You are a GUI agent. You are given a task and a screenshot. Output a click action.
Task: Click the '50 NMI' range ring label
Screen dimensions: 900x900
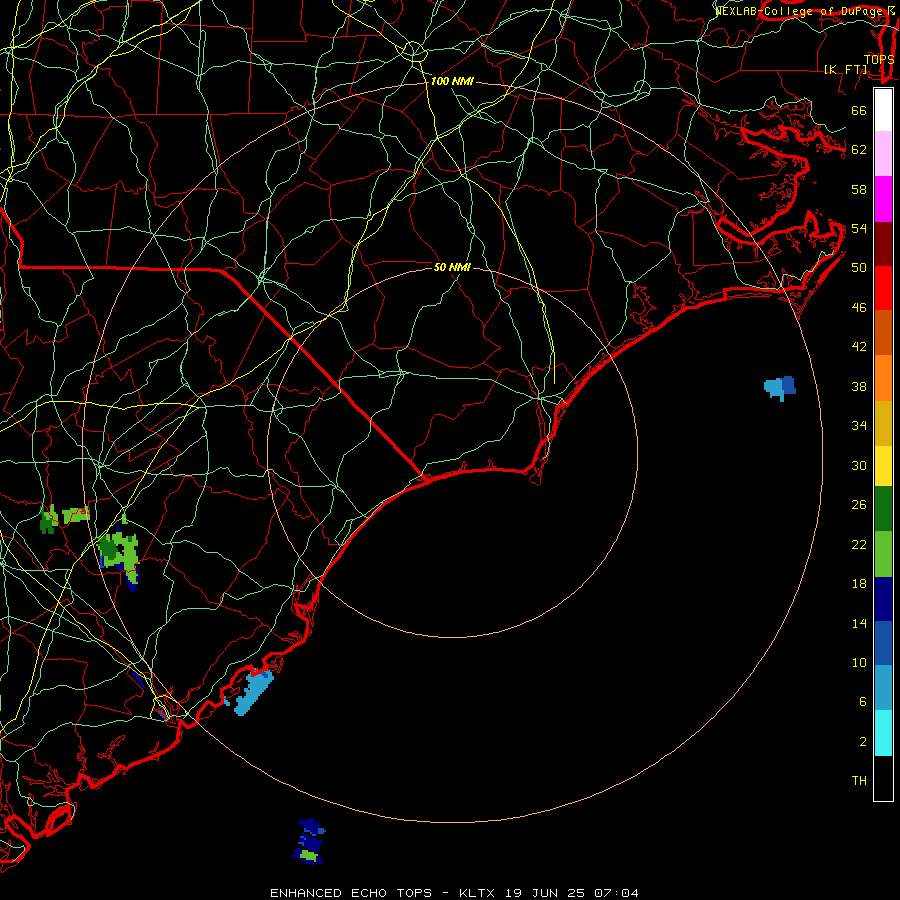[x=452, y=267]
